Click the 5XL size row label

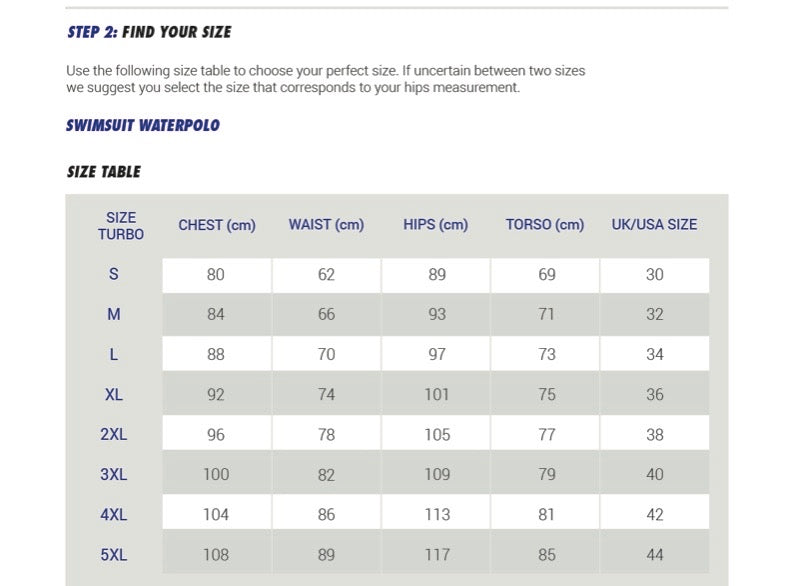coord(114,555)
